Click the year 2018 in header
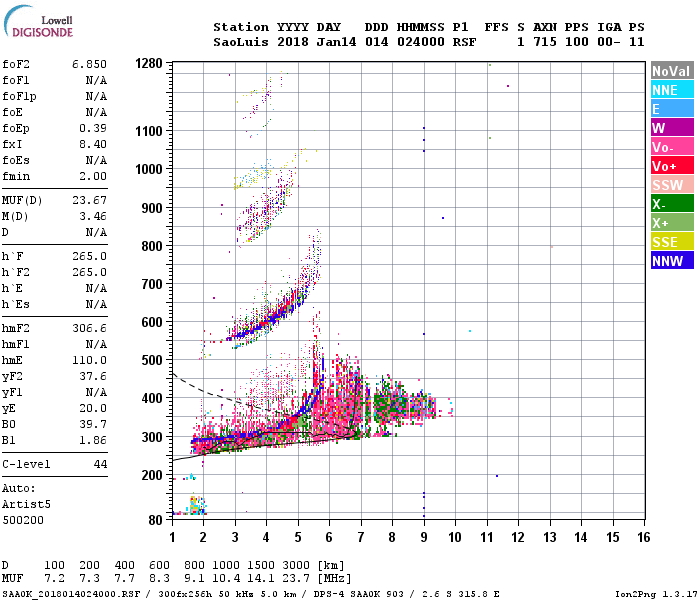The height and width of the screenshot is (600, 700). click(x=293, y=42)
